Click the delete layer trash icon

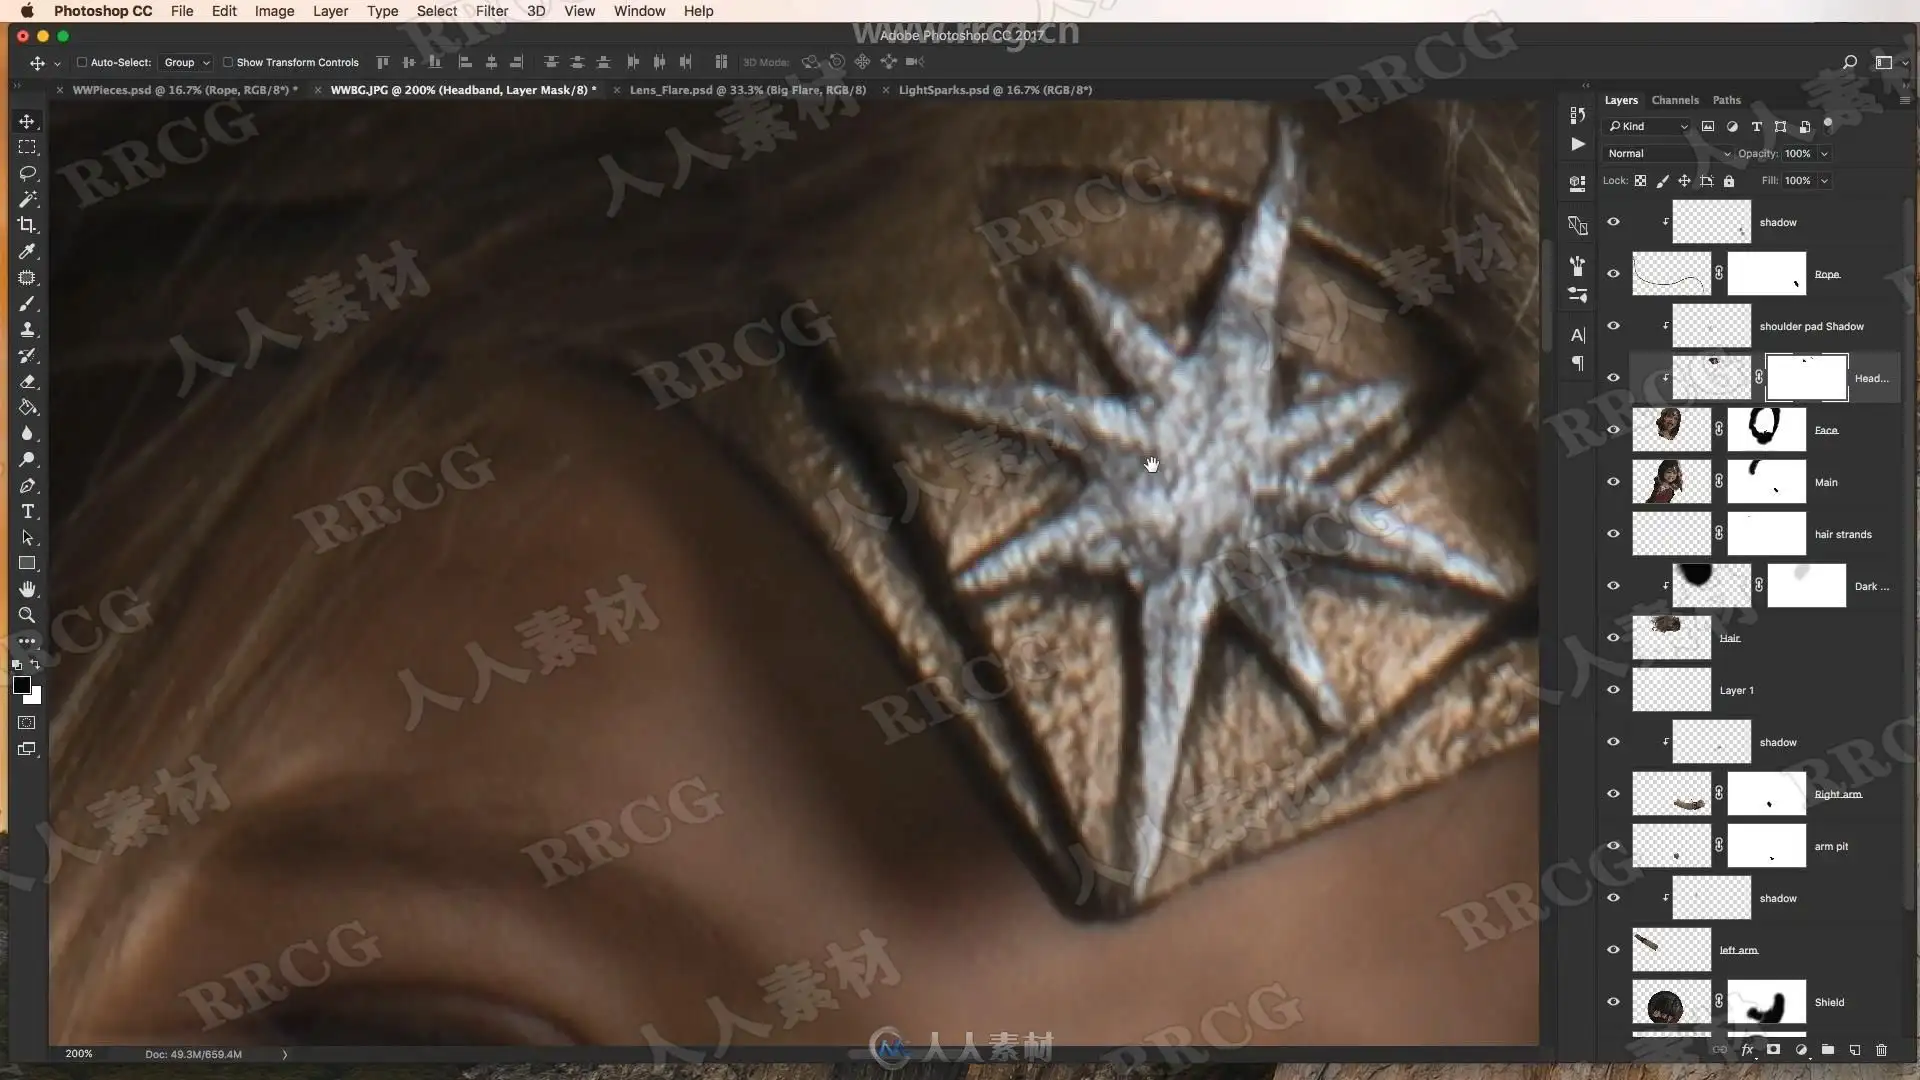[1881, 1050]
